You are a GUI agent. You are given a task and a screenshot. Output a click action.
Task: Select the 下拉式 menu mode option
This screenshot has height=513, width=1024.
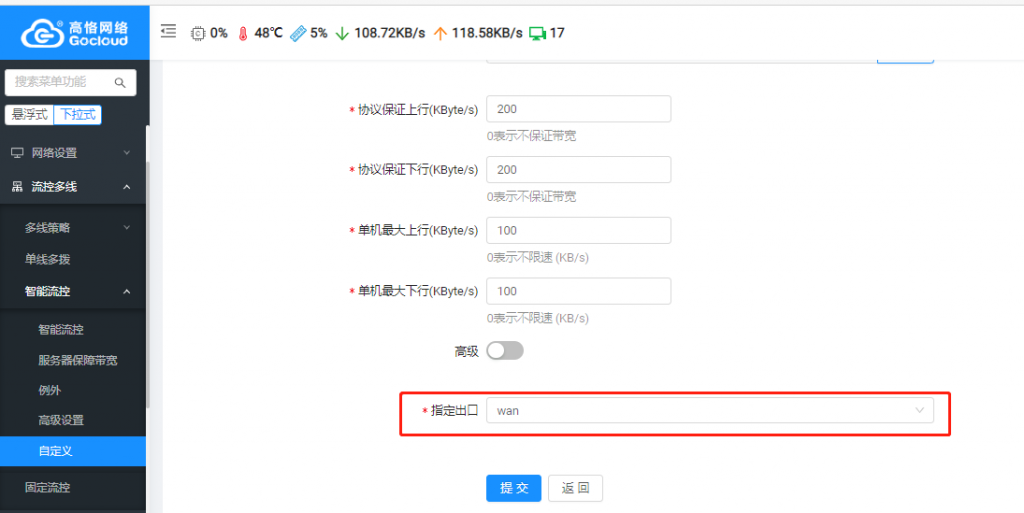tap(77, 115)
